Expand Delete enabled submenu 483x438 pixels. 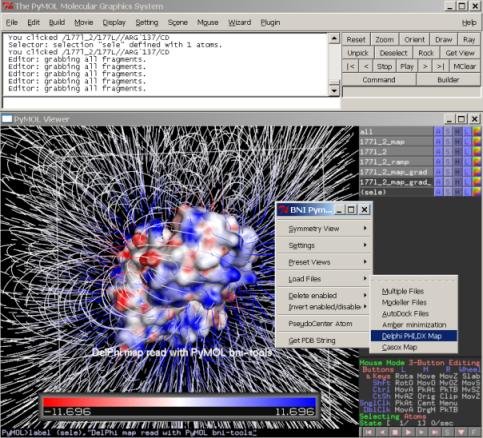point(324,295)
